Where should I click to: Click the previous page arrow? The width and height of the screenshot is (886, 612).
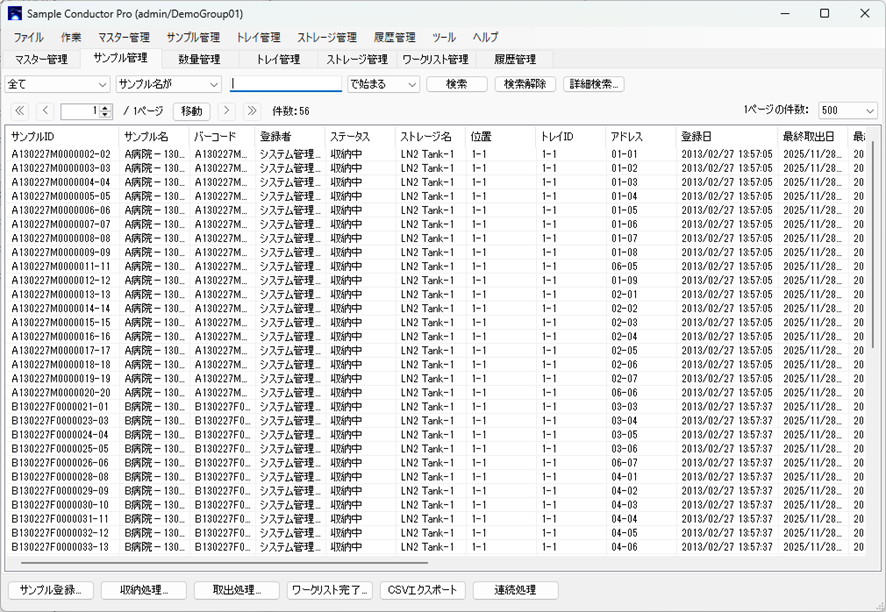coord(45,111)
